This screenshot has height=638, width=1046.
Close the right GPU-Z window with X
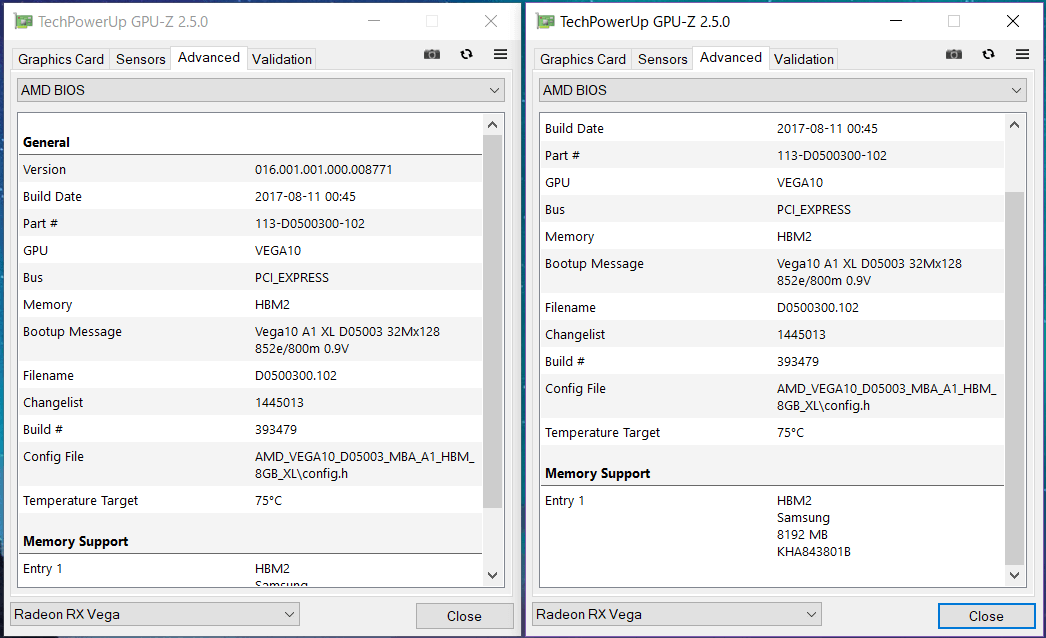1013,21
